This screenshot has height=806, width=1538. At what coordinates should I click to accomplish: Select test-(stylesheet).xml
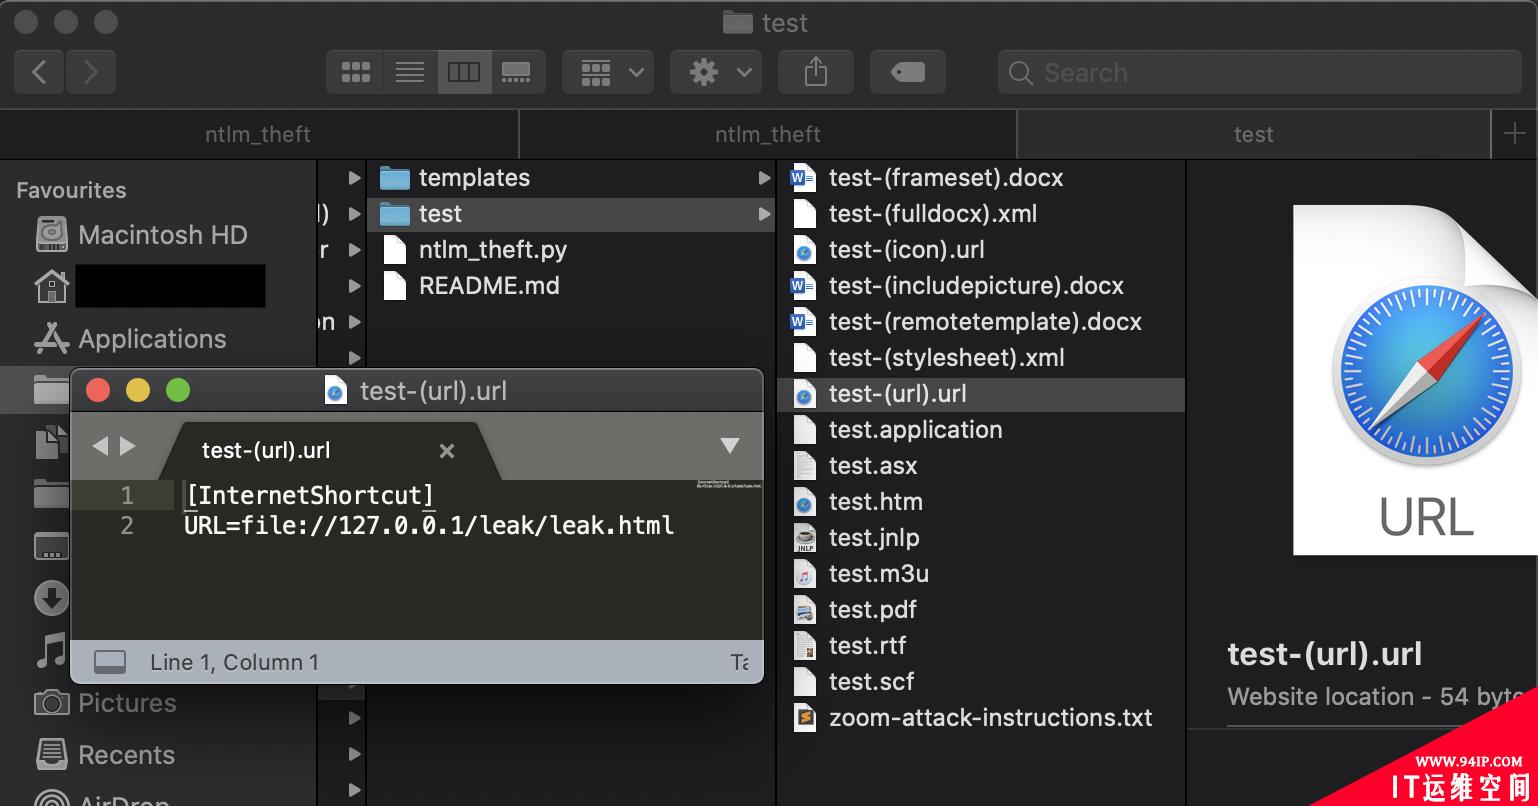pyautogui.click(x=980, y=358)
